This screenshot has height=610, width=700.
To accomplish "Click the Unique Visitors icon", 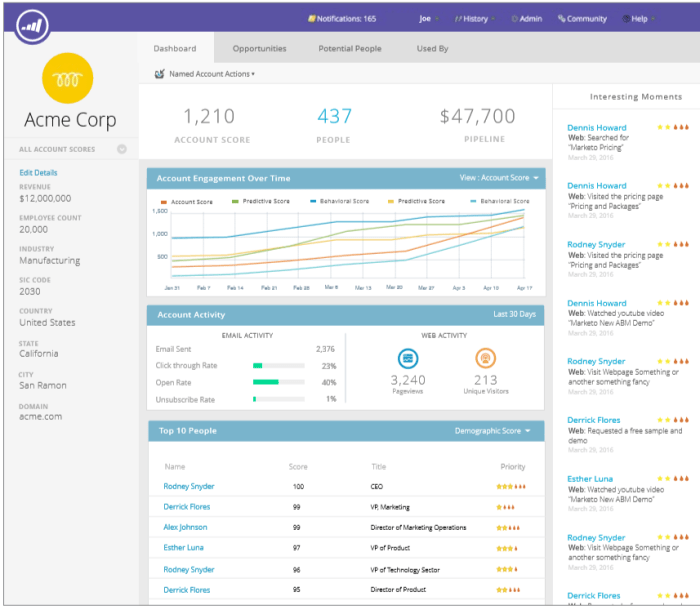I will click(x=485, y=358).
